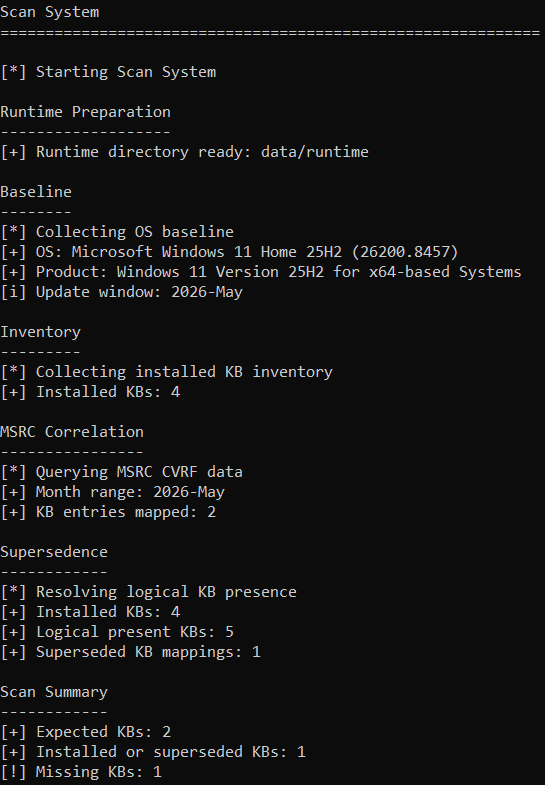
Task: Click 'Installed KBs: 4' under Supersedence
Action: click(x=90, y=612)
